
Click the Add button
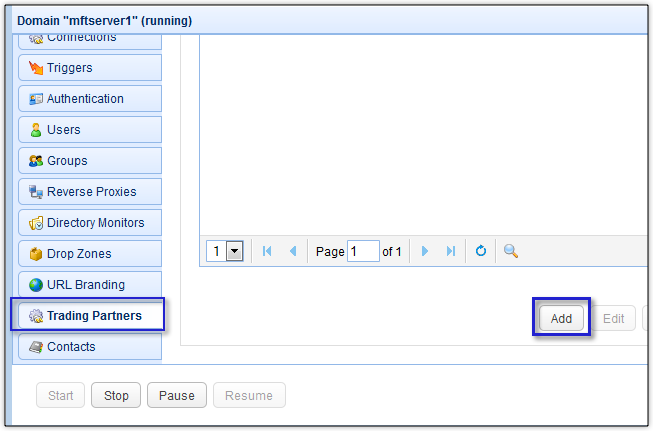pyautogui.click(x=561, y=319)
